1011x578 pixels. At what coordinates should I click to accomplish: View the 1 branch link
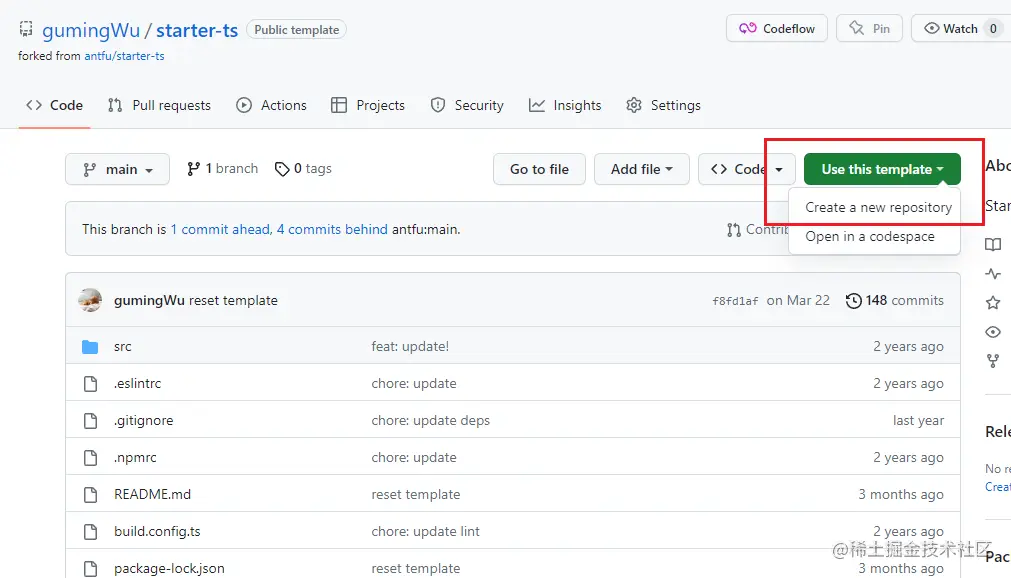click(x=222, y=168)
